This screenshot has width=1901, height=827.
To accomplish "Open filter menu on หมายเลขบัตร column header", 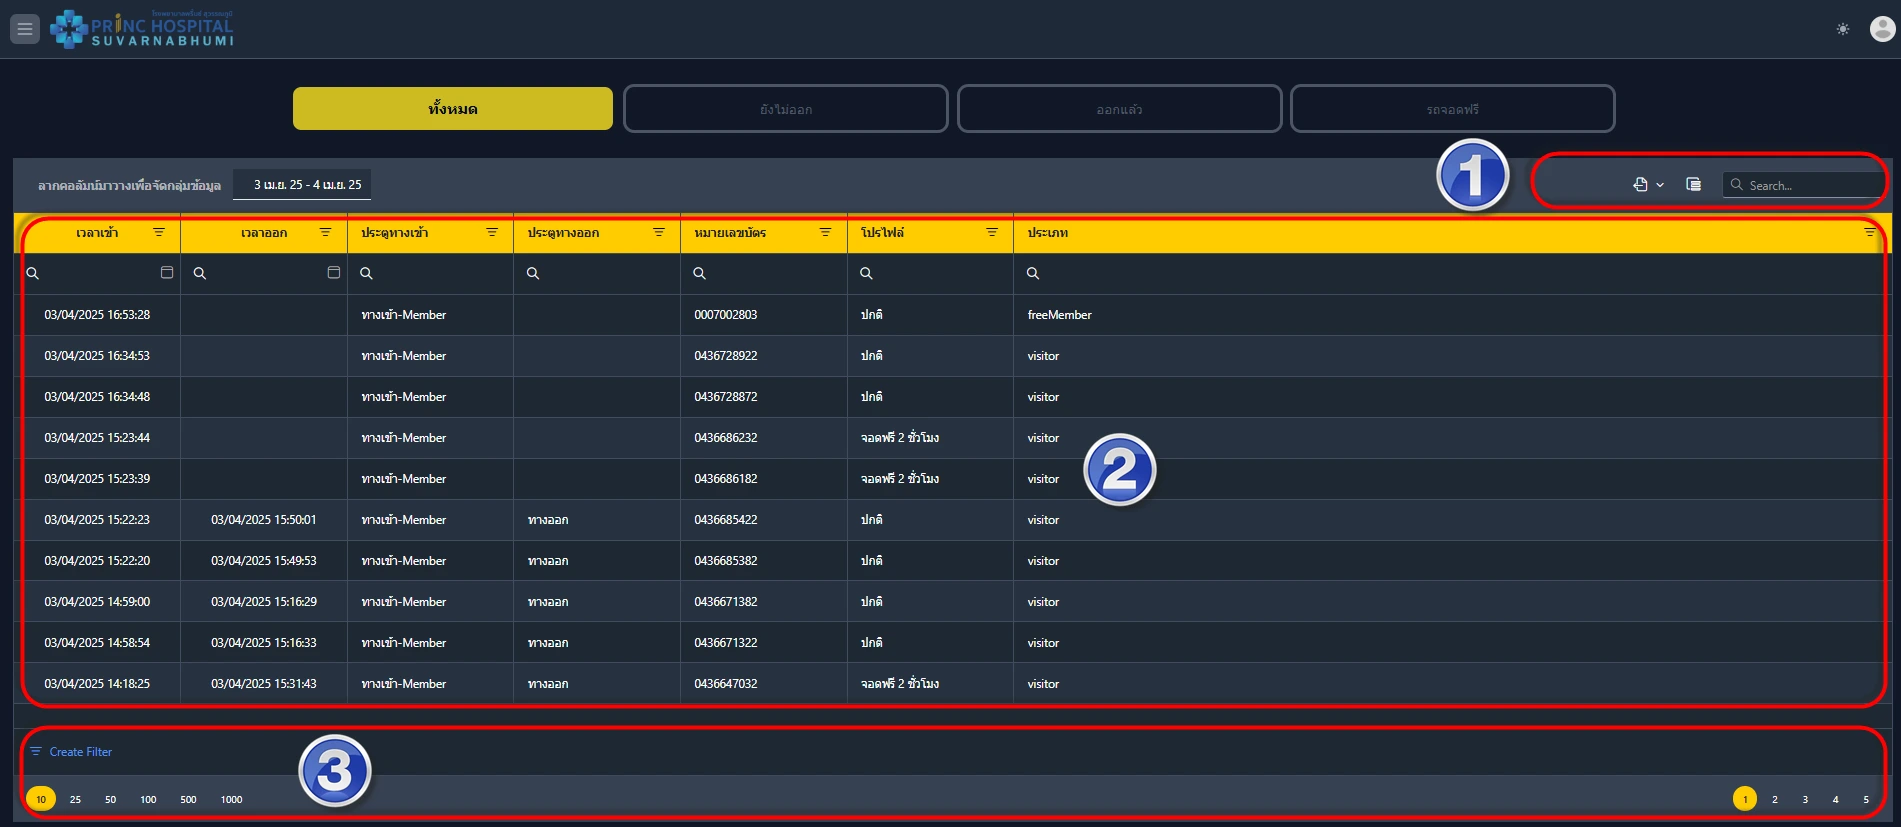I will (825, 232).
